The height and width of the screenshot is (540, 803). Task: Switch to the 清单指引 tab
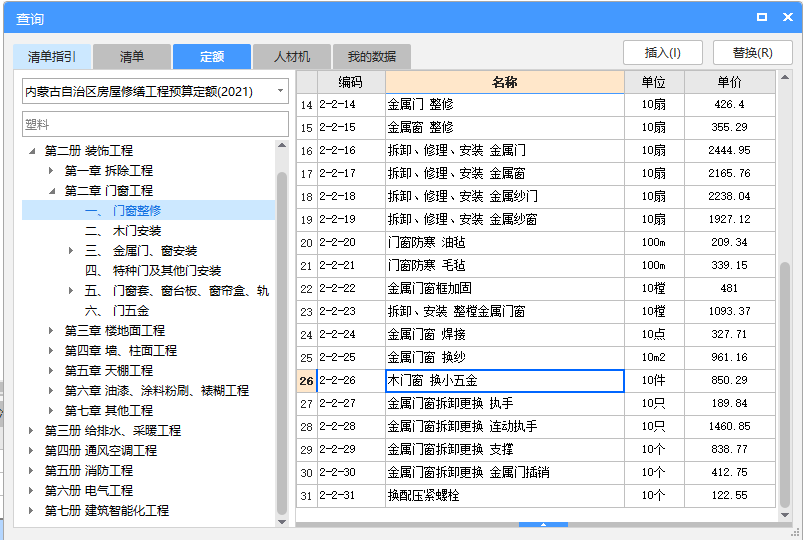pyautogui.click(x=52, y=56)
